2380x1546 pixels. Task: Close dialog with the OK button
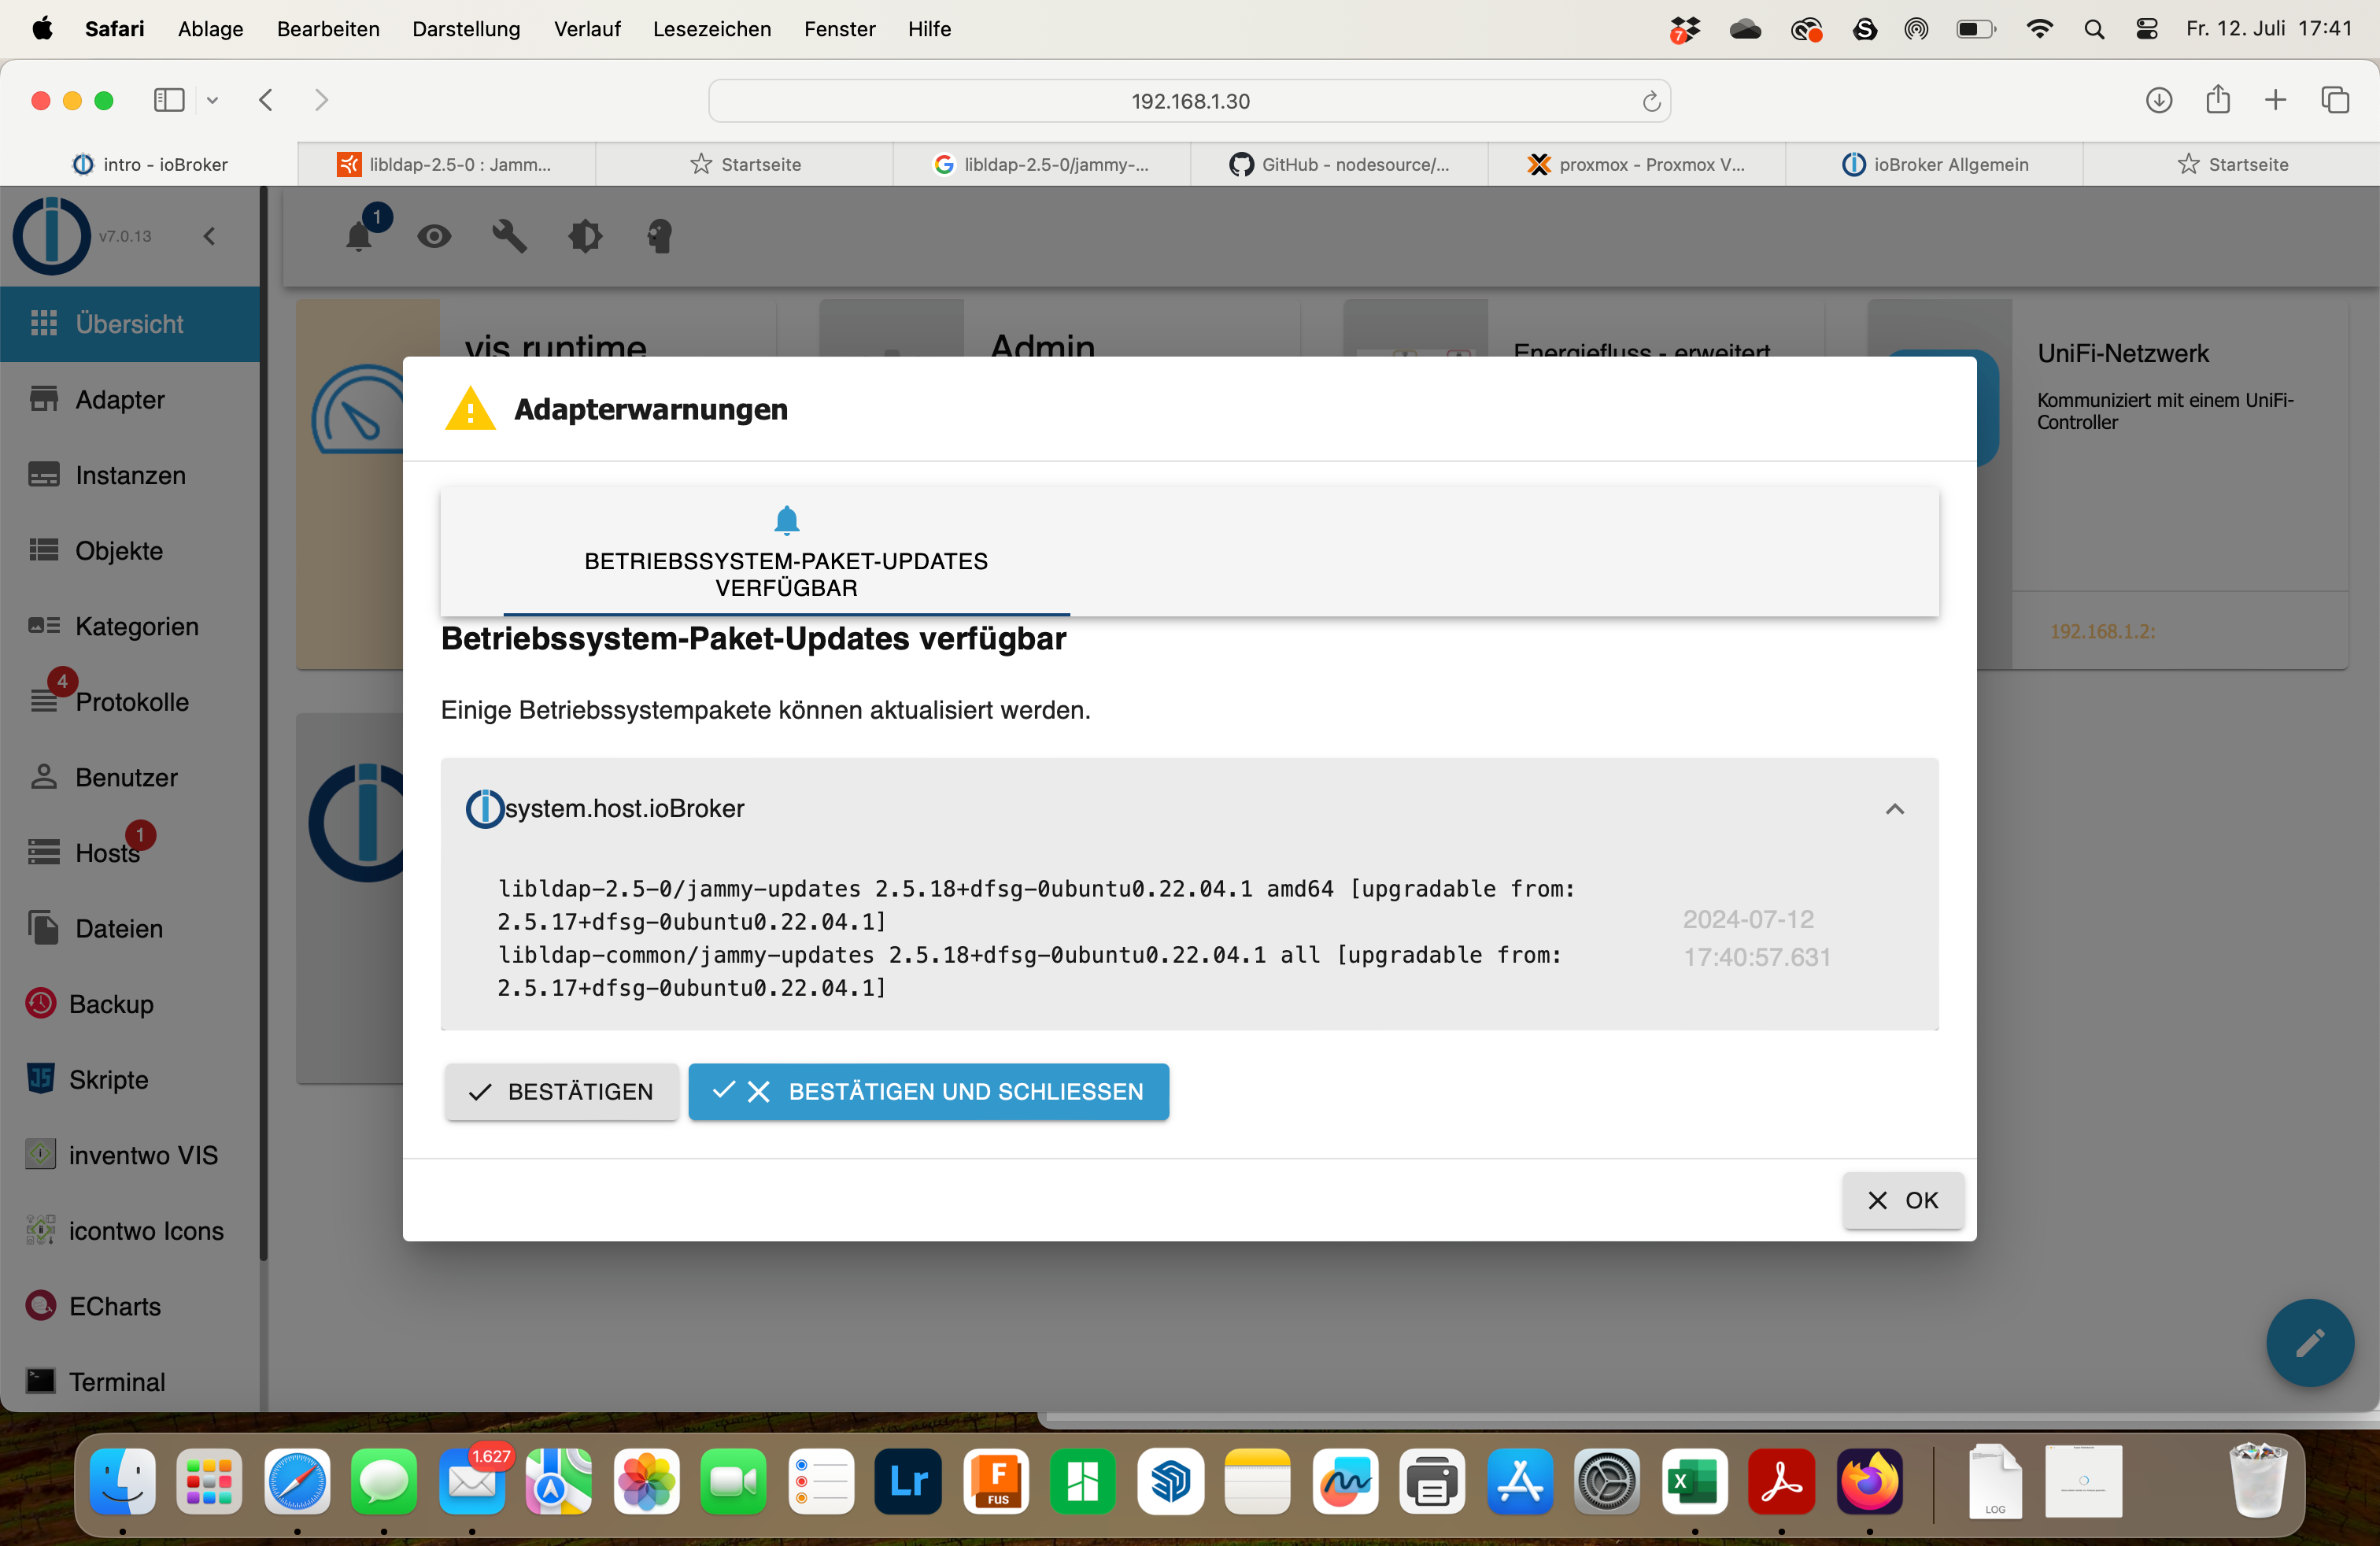(x=1903, y=1200)
